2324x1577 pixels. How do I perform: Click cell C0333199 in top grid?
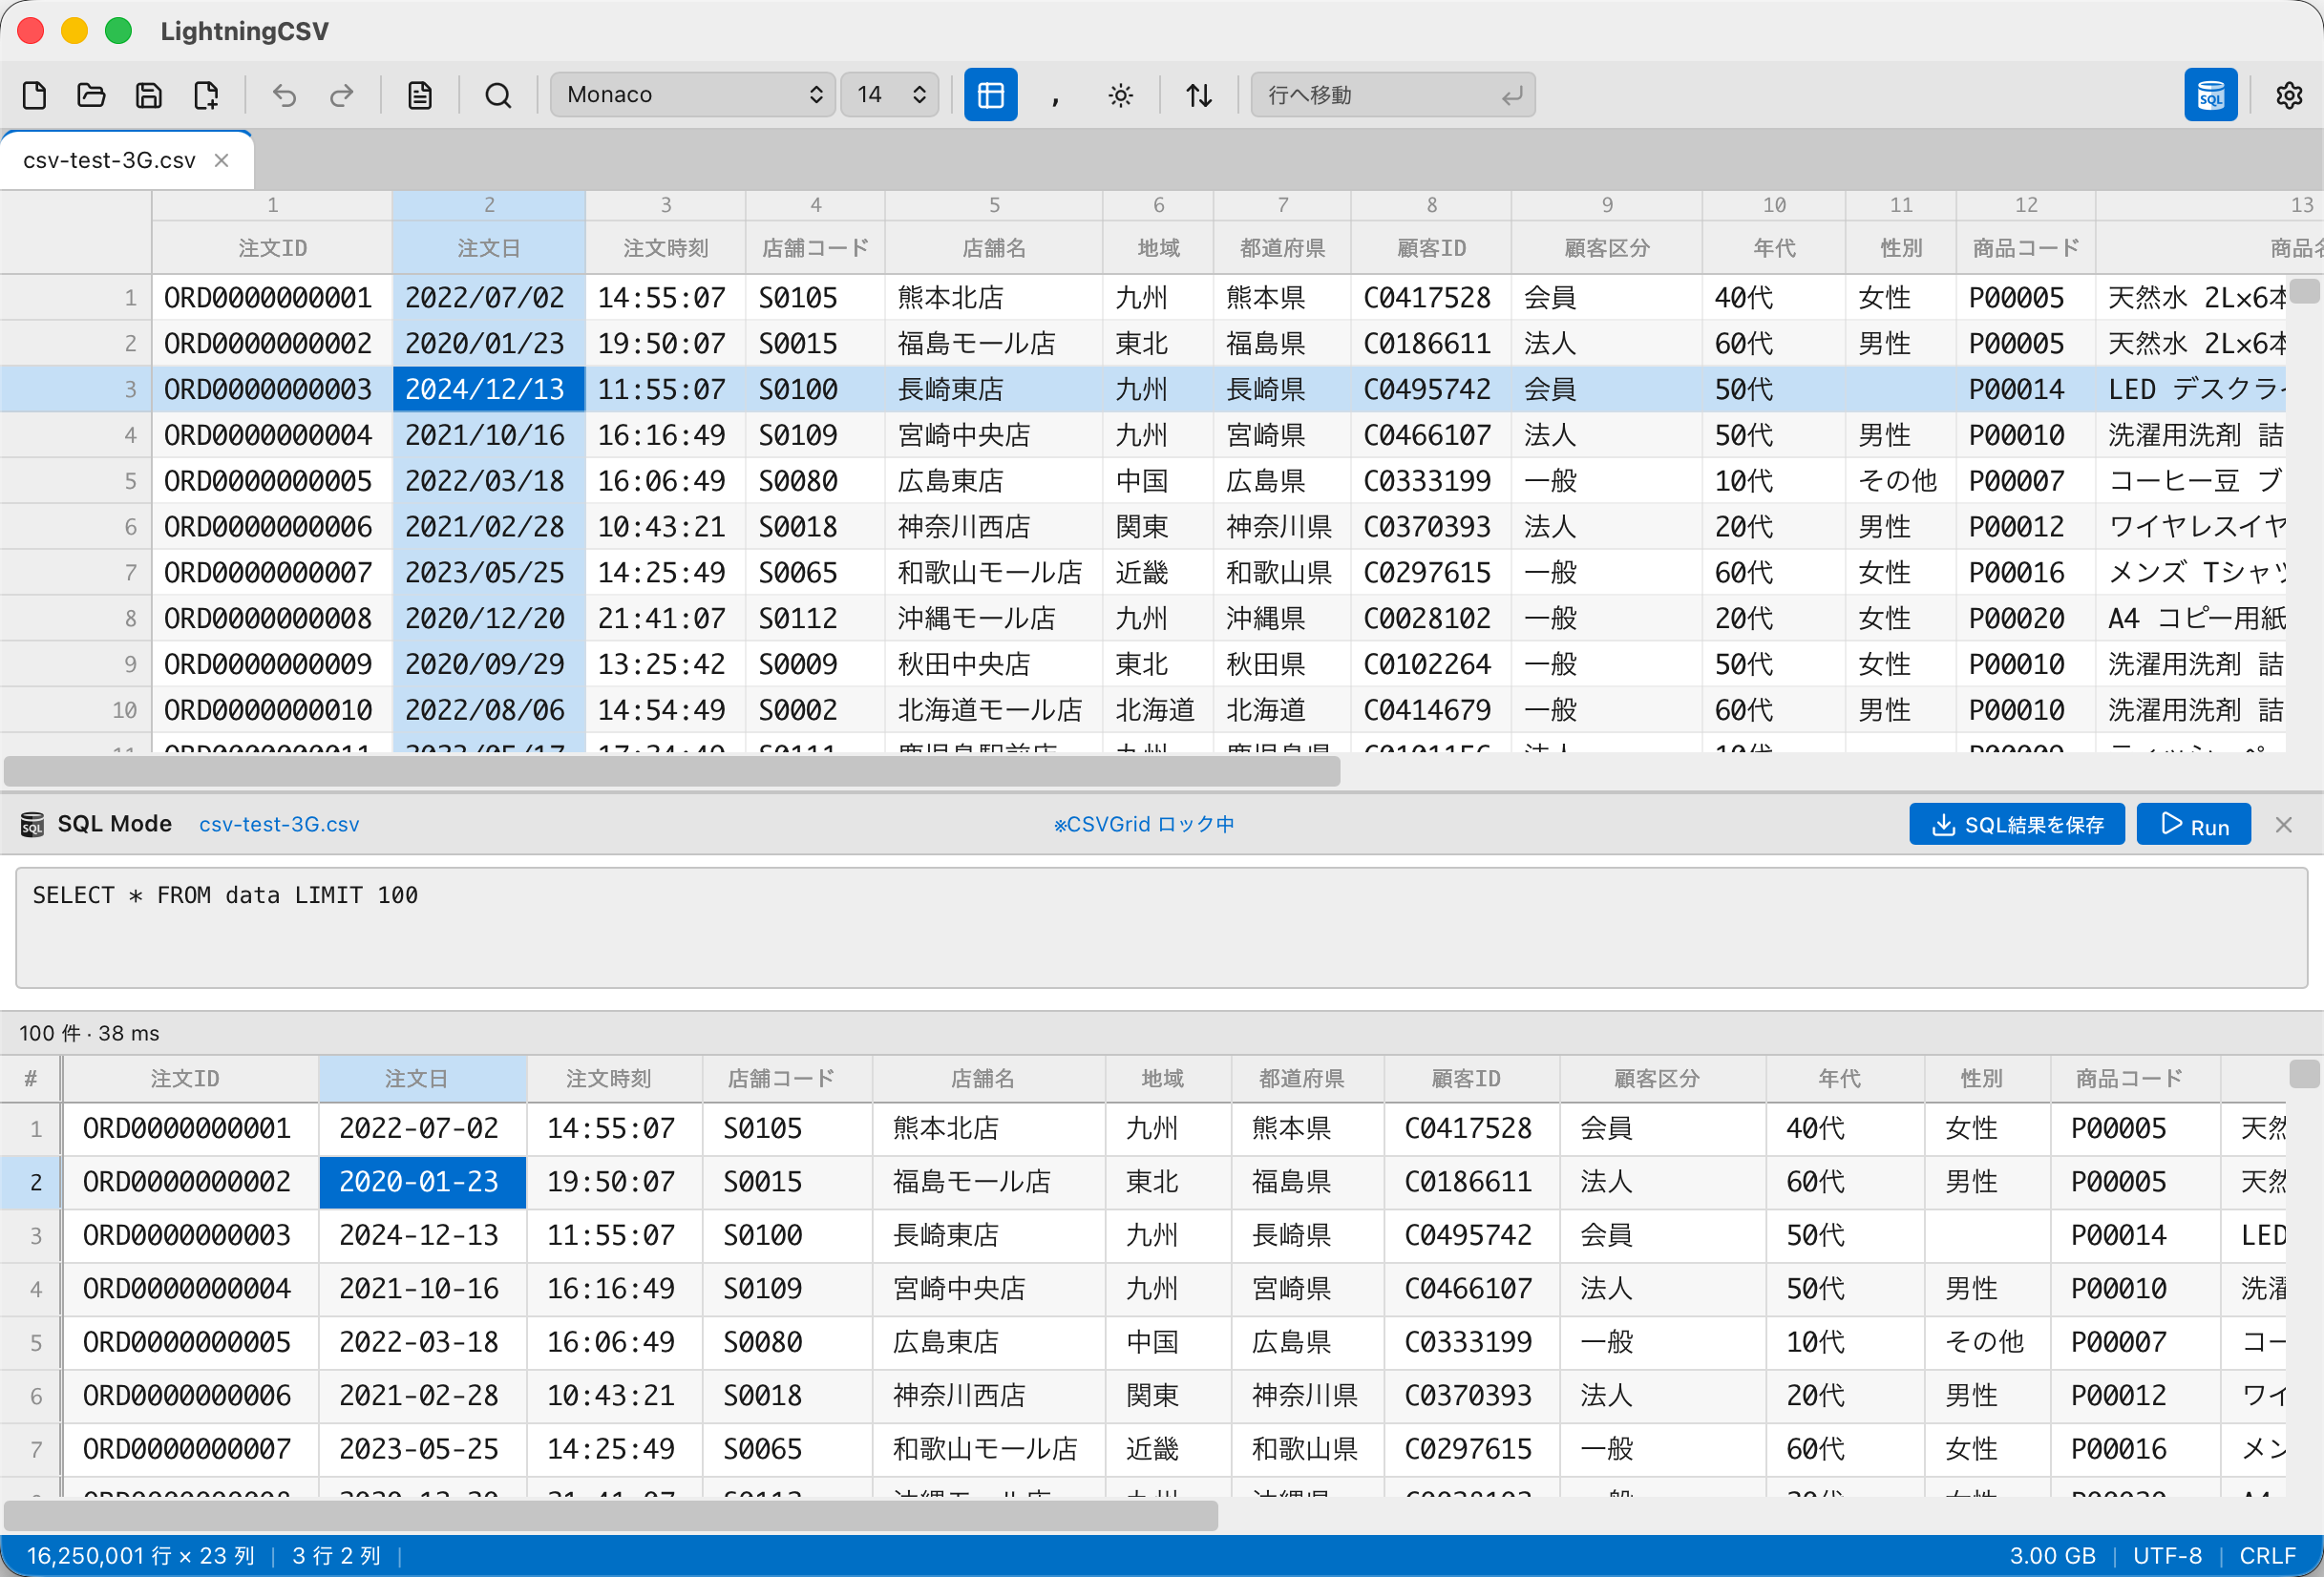click(x=1430, y=482)
